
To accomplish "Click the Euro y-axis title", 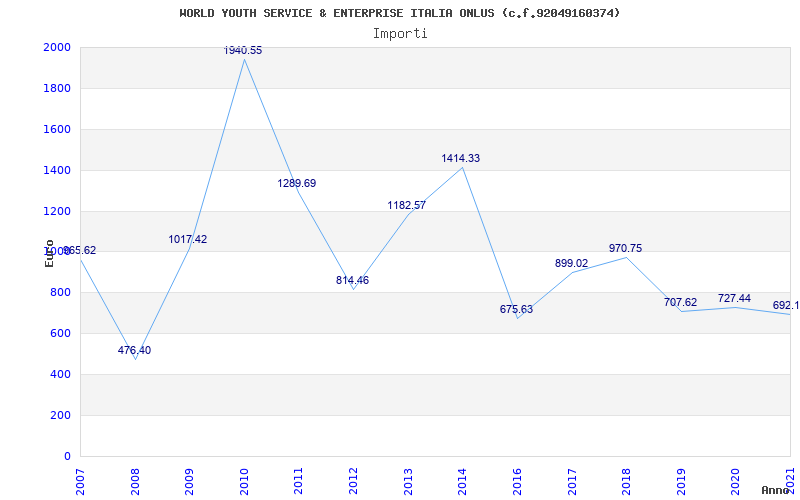I will tap(49, 253).
